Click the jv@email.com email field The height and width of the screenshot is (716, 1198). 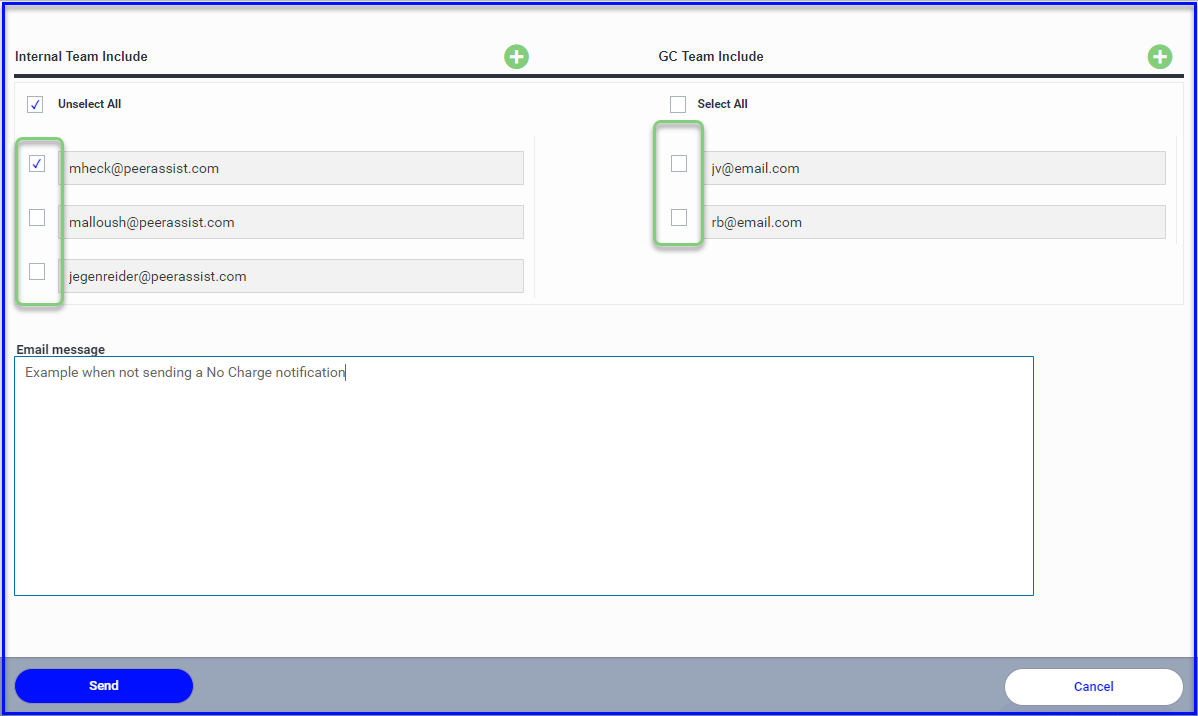pyautogui.click(x=934, y=168)
